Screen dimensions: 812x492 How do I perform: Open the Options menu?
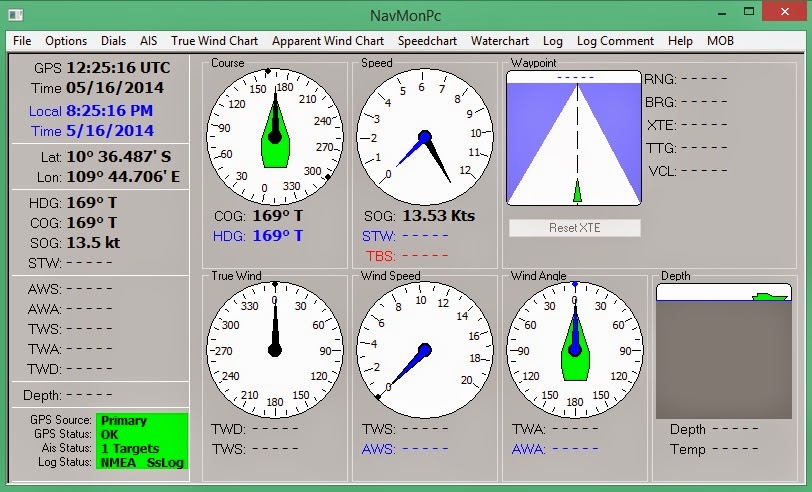(x=66, y=41)
